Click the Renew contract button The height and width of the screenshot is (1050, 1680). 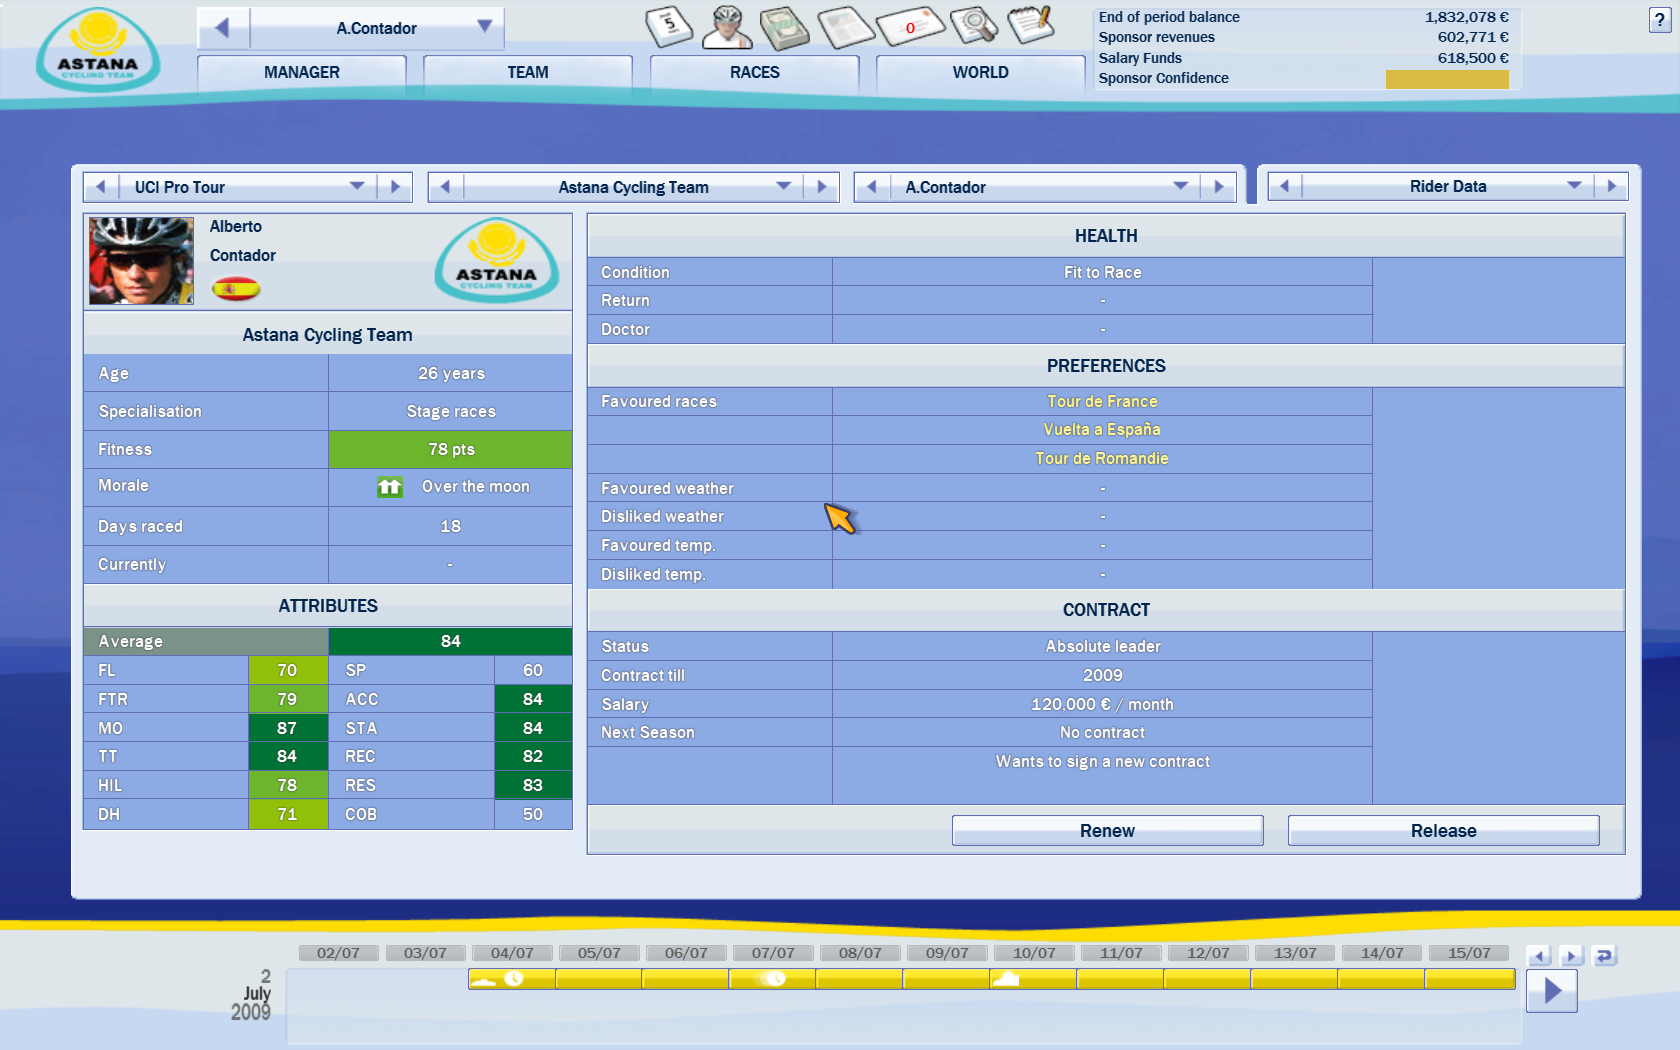coord(1107,831)
